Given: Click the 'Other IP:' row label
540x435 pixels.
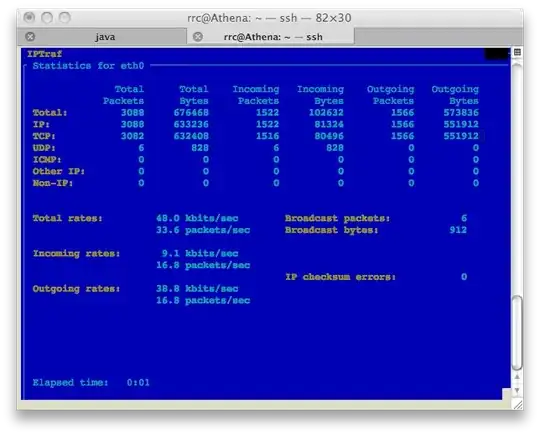Looking at the screenshot, I should pyautogui.click(x=59, y=171).
